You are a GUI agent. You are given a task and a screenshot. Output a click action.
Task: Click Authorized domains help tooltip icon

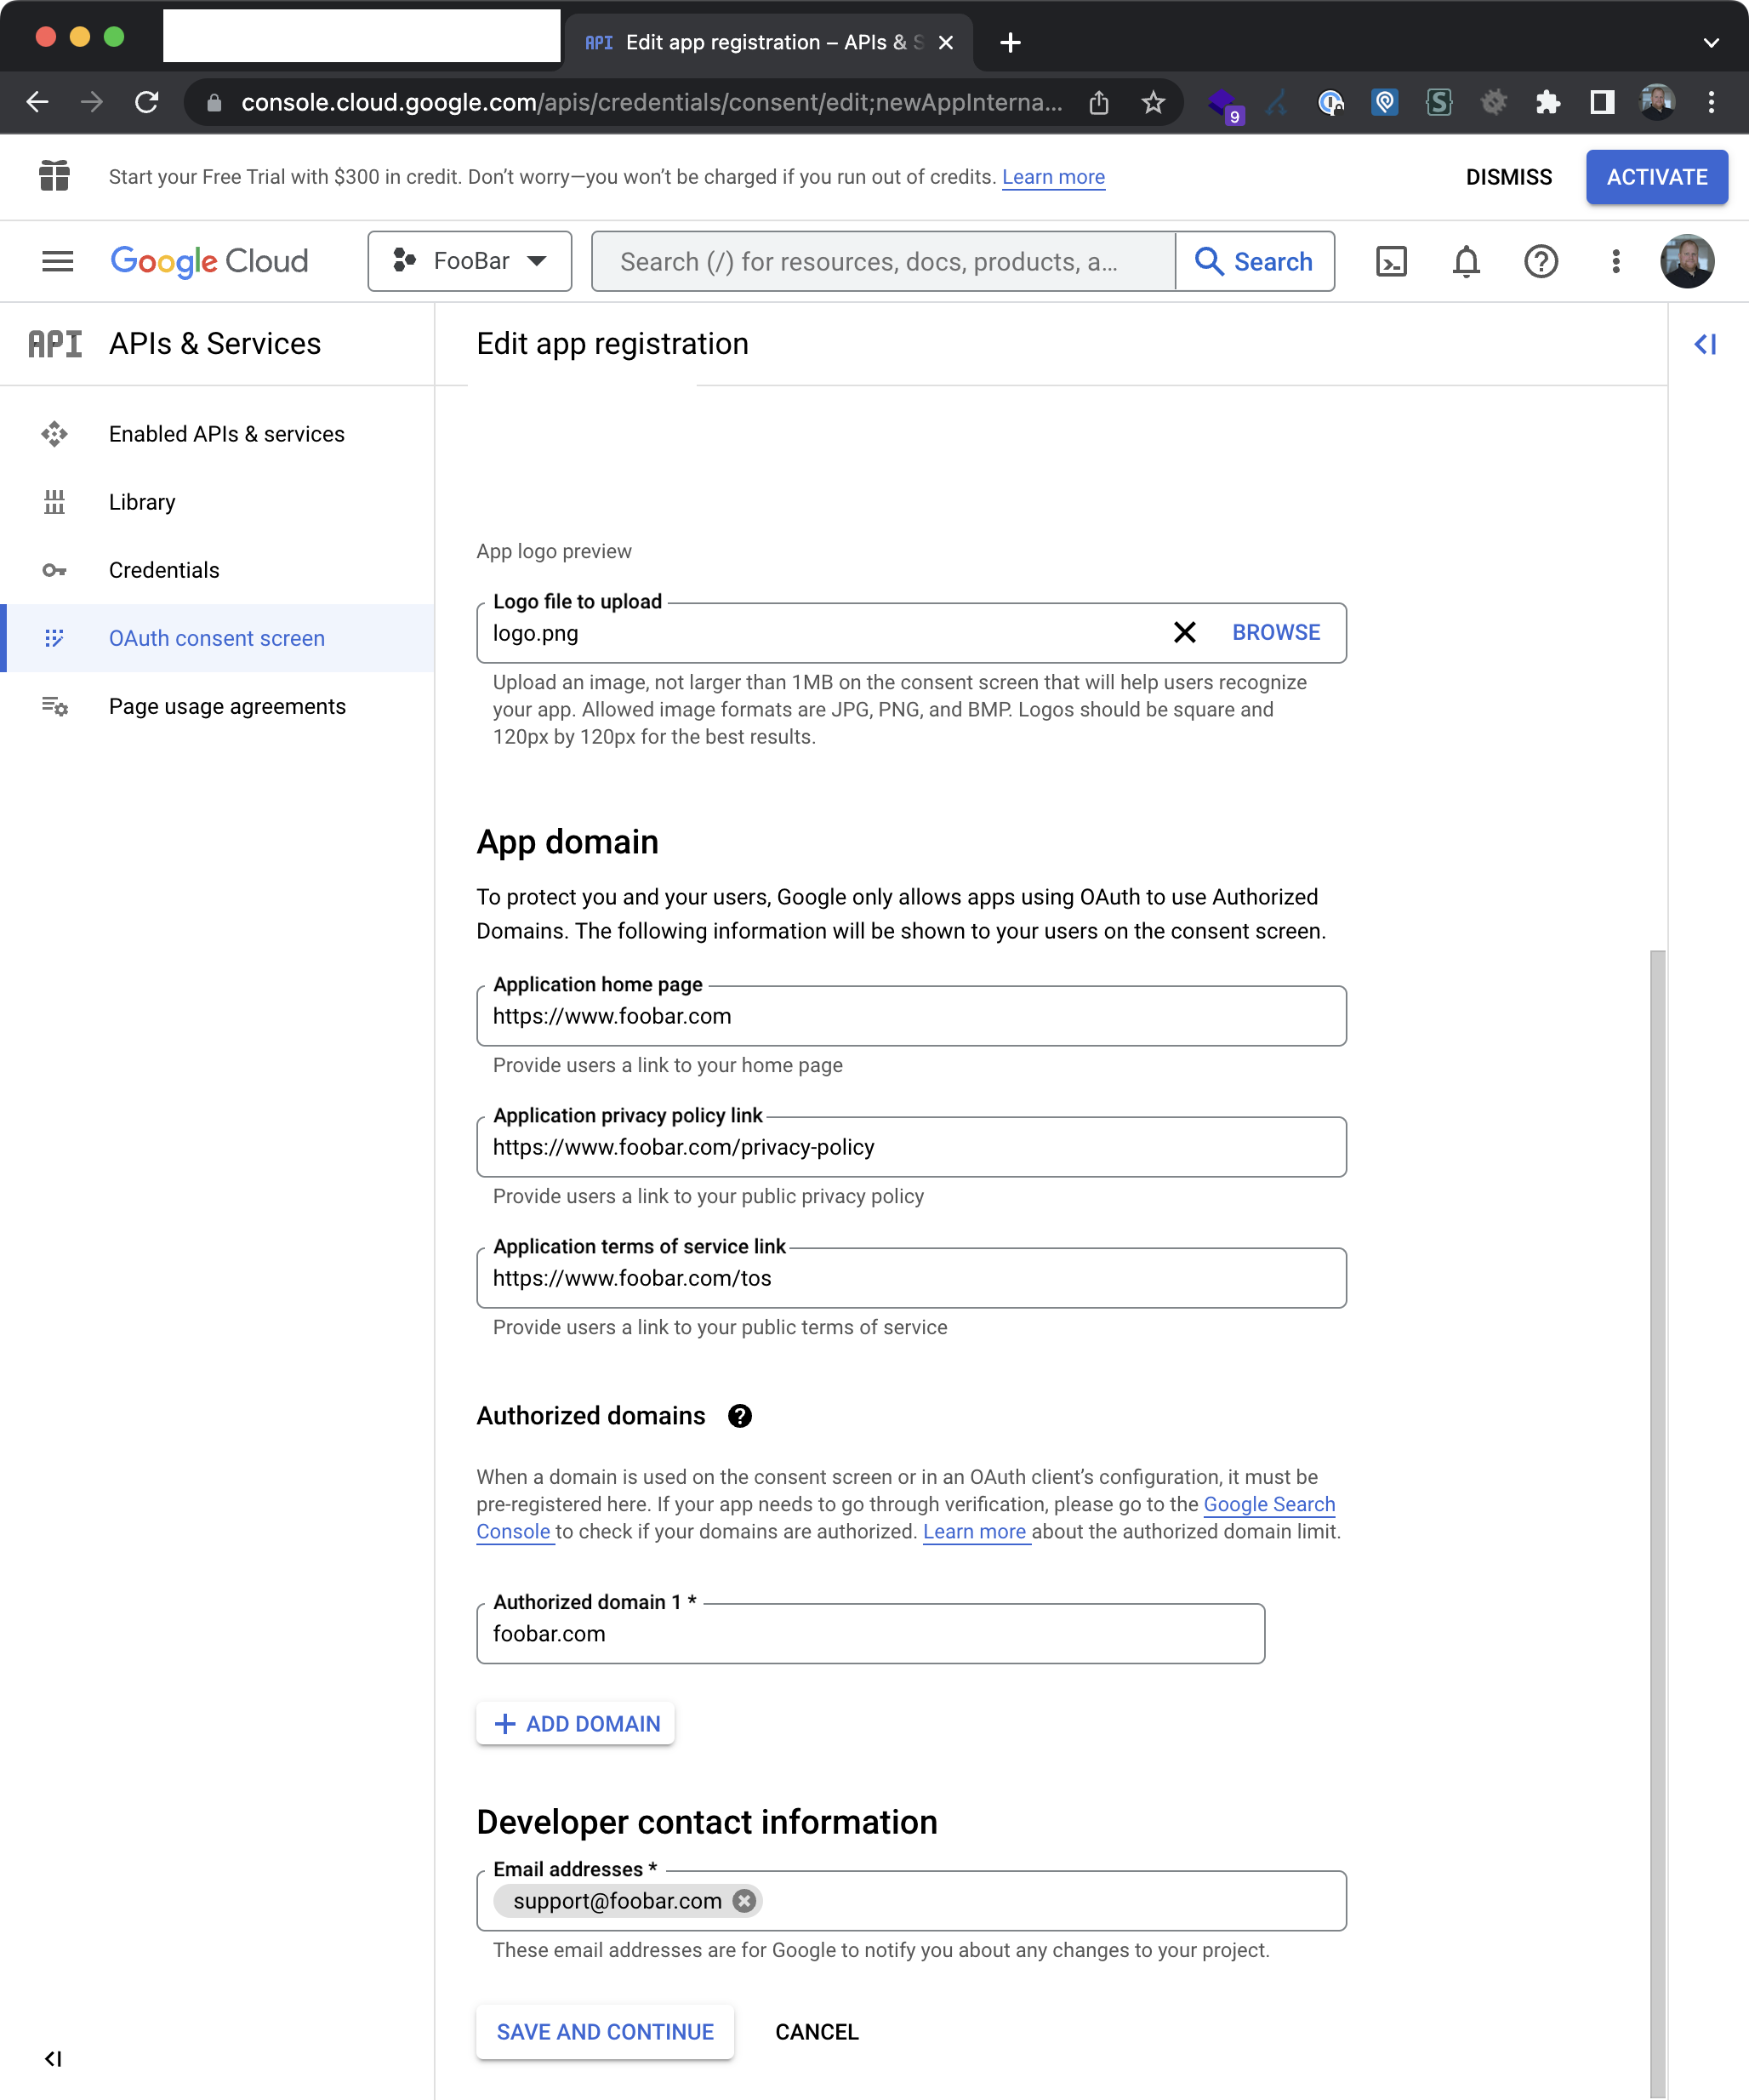(739, 1416)
